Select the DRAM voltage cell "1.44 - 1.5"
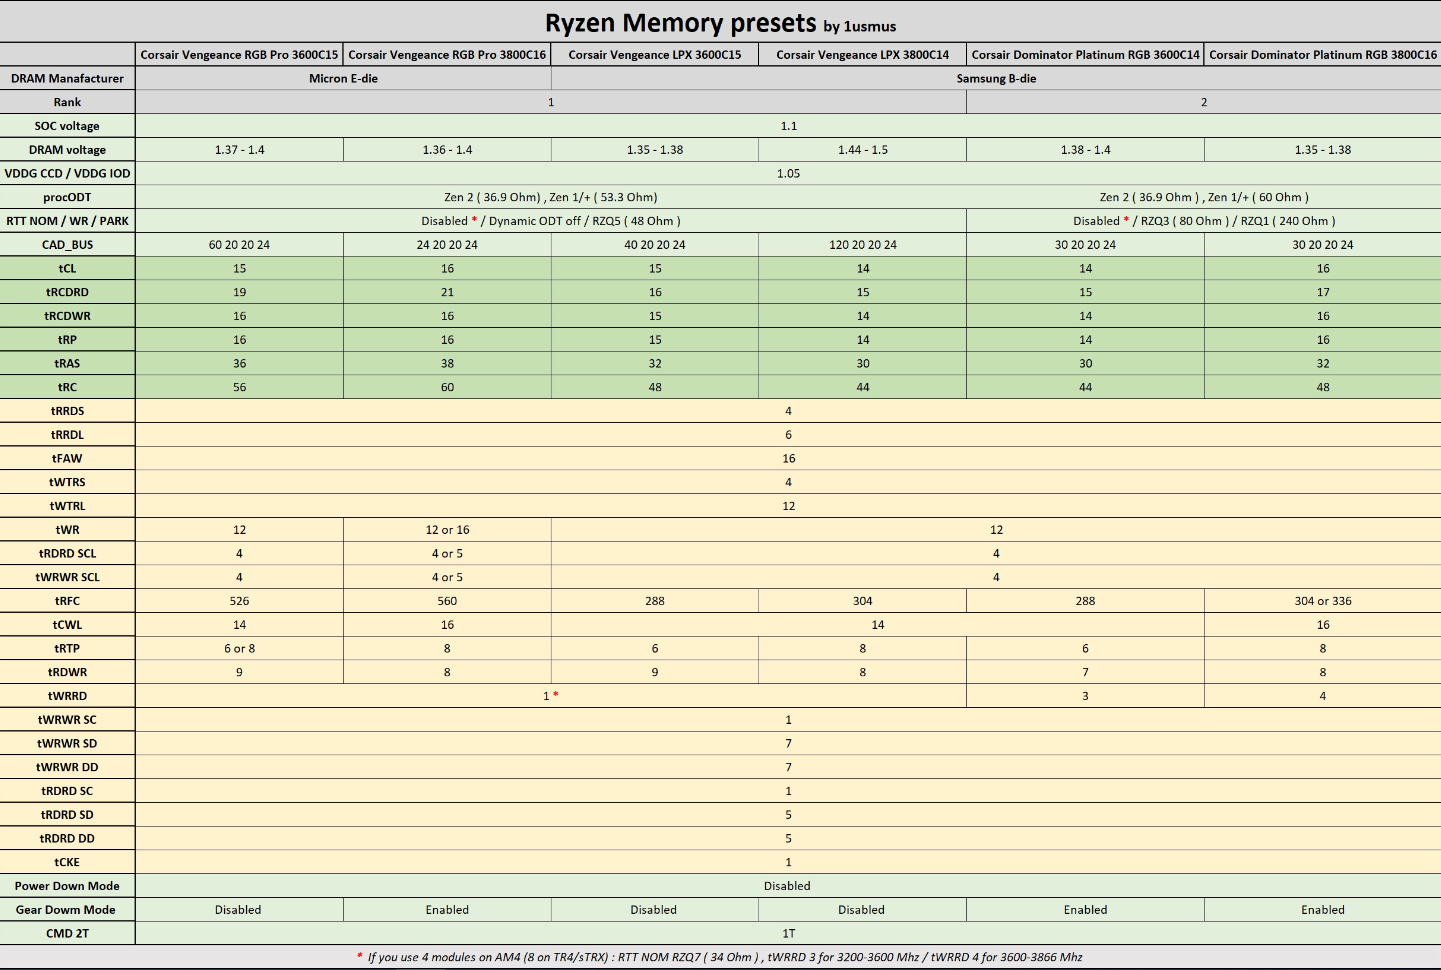 pyautogui.click(x=863, y=150)
